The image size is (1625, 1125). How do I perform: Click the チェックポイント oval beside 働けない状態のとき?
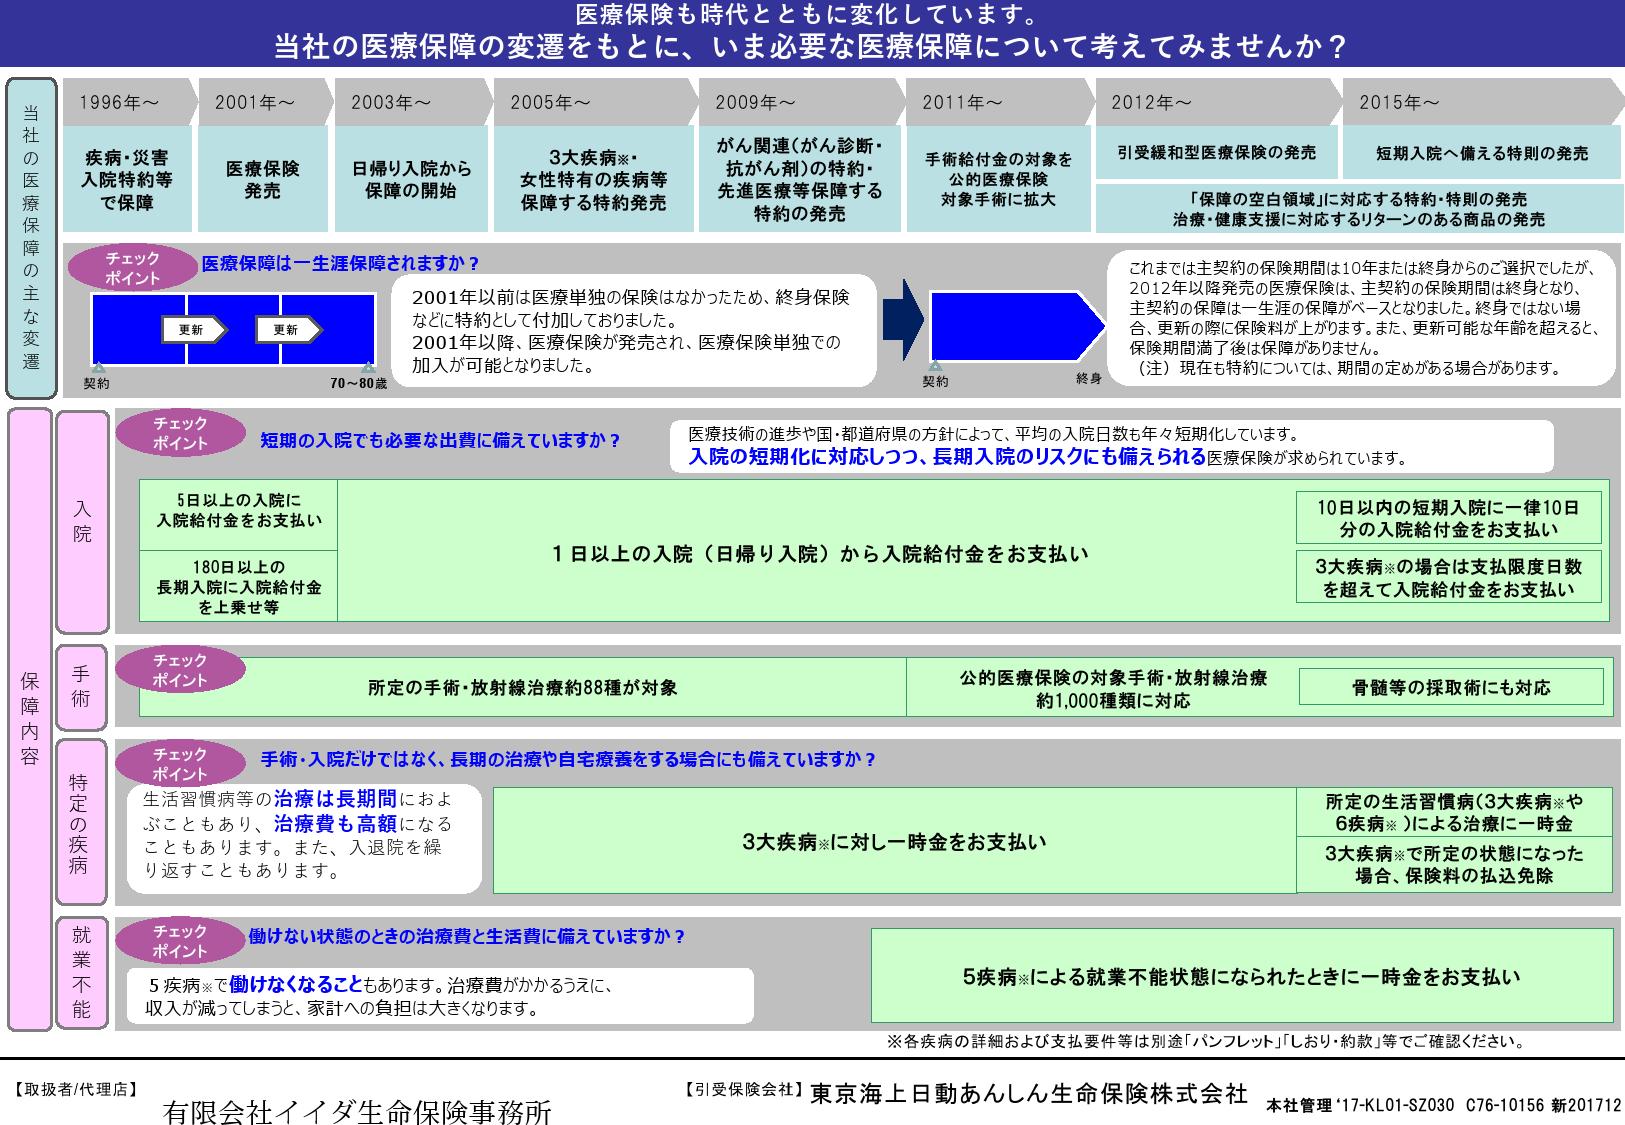point(181,941)
